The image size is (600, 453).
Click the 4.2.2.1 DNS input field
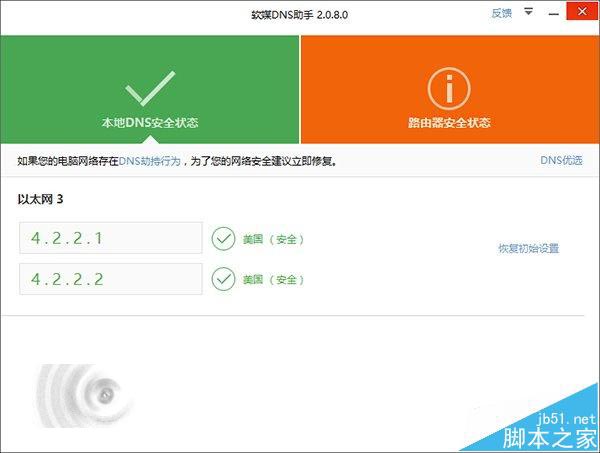[111, 238]
